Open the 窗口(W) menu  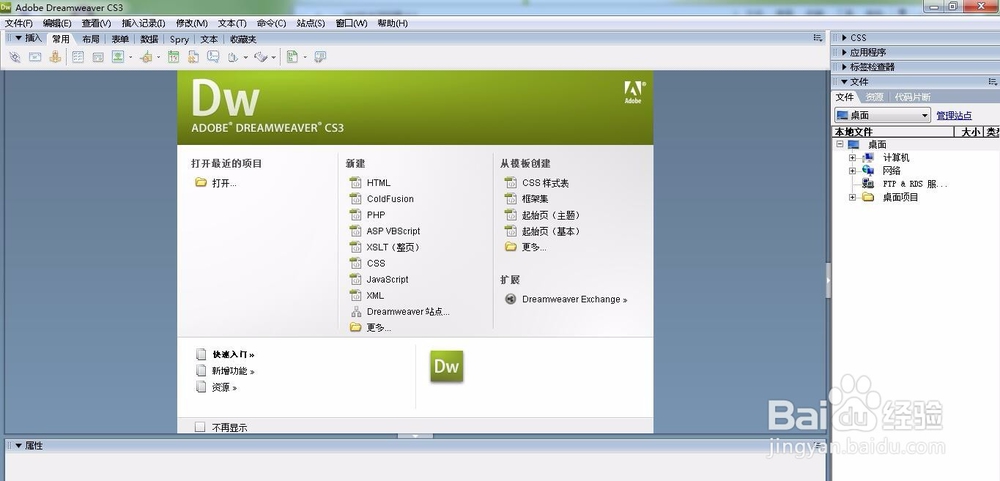pos(351,24)
